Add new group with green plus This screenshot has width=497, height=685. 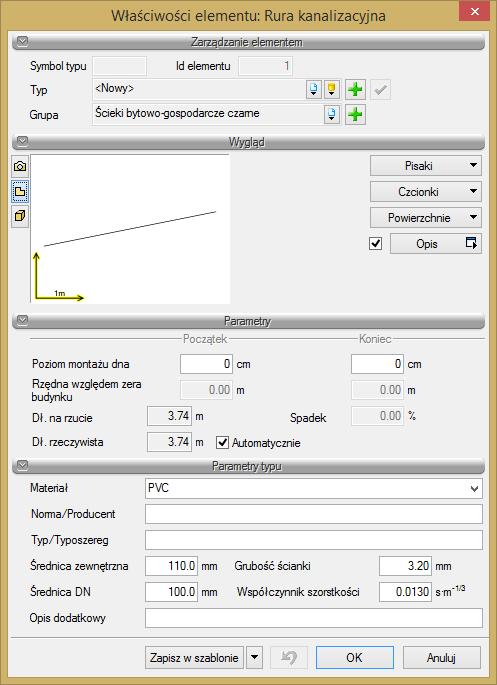point(355,114)
